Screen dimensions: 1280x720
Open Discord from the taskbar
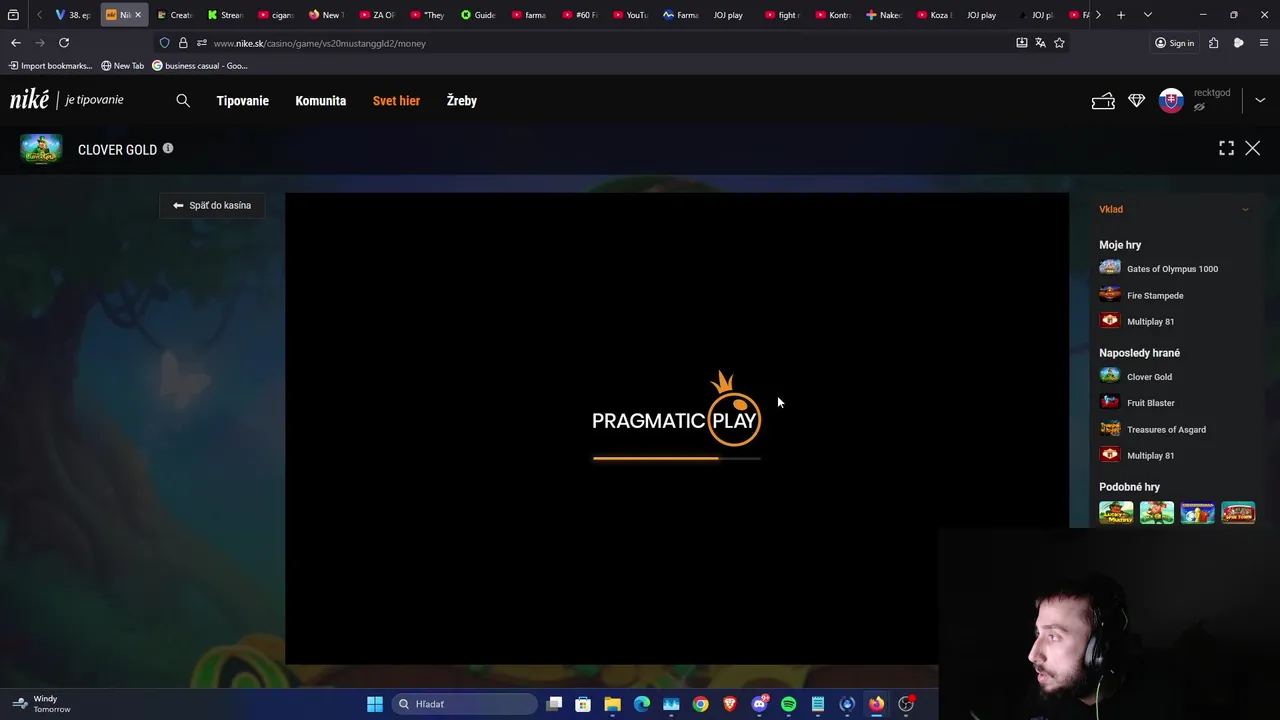(760, 704)
